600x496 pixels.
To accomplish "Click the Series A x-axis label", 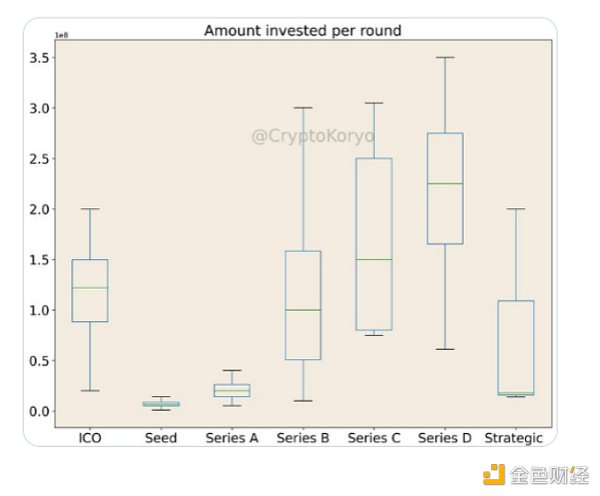I will [232, 438].
